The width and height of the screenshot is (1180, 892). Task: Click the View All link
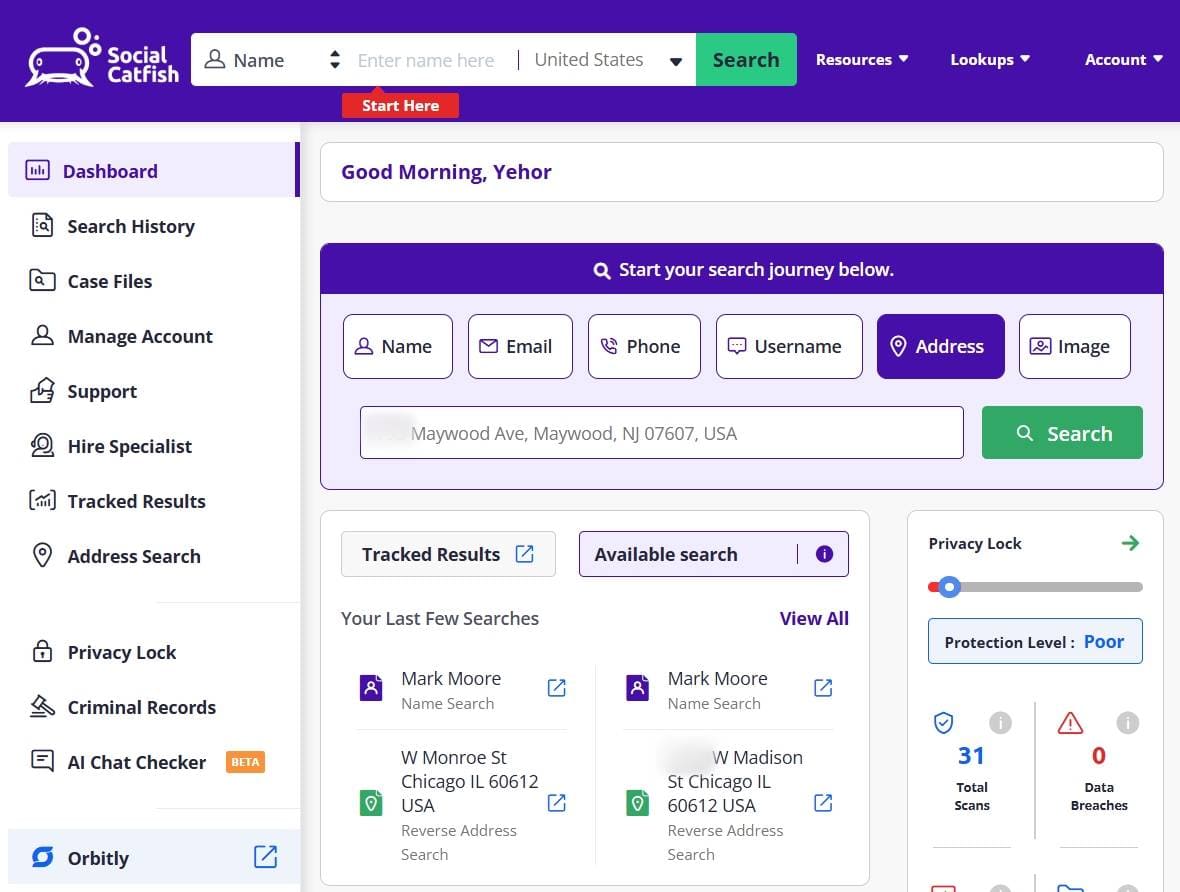tap(814, 618)
